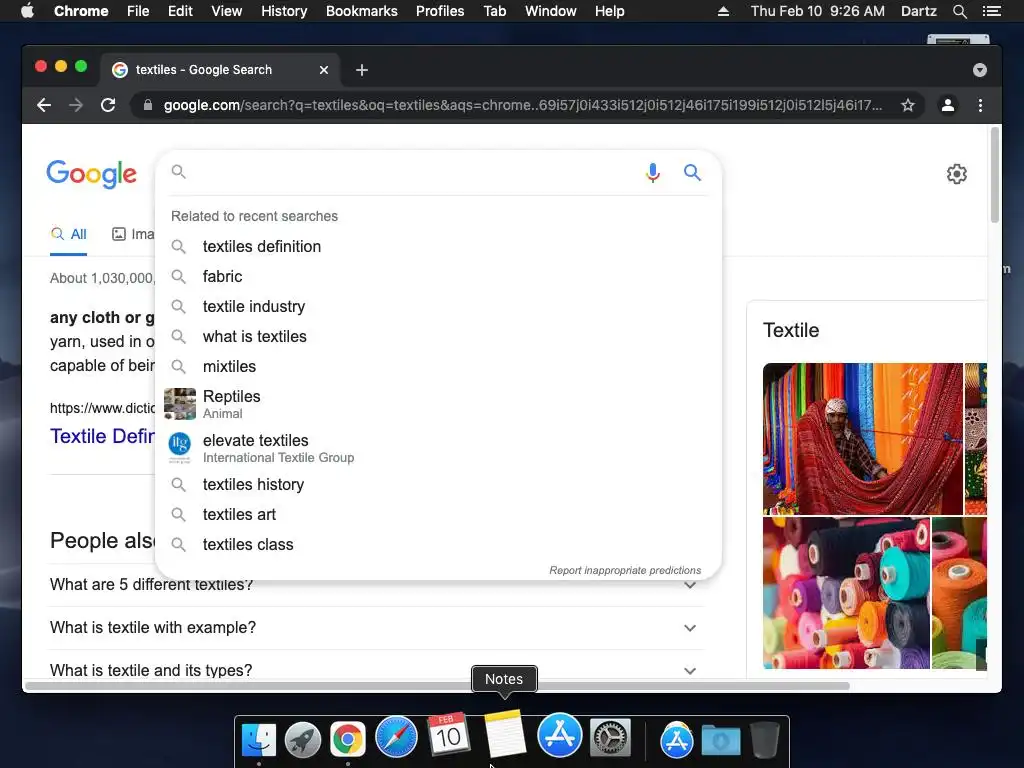Pick the 'textiles history' suggestion

pyautogui.click(x=438, y=485)
